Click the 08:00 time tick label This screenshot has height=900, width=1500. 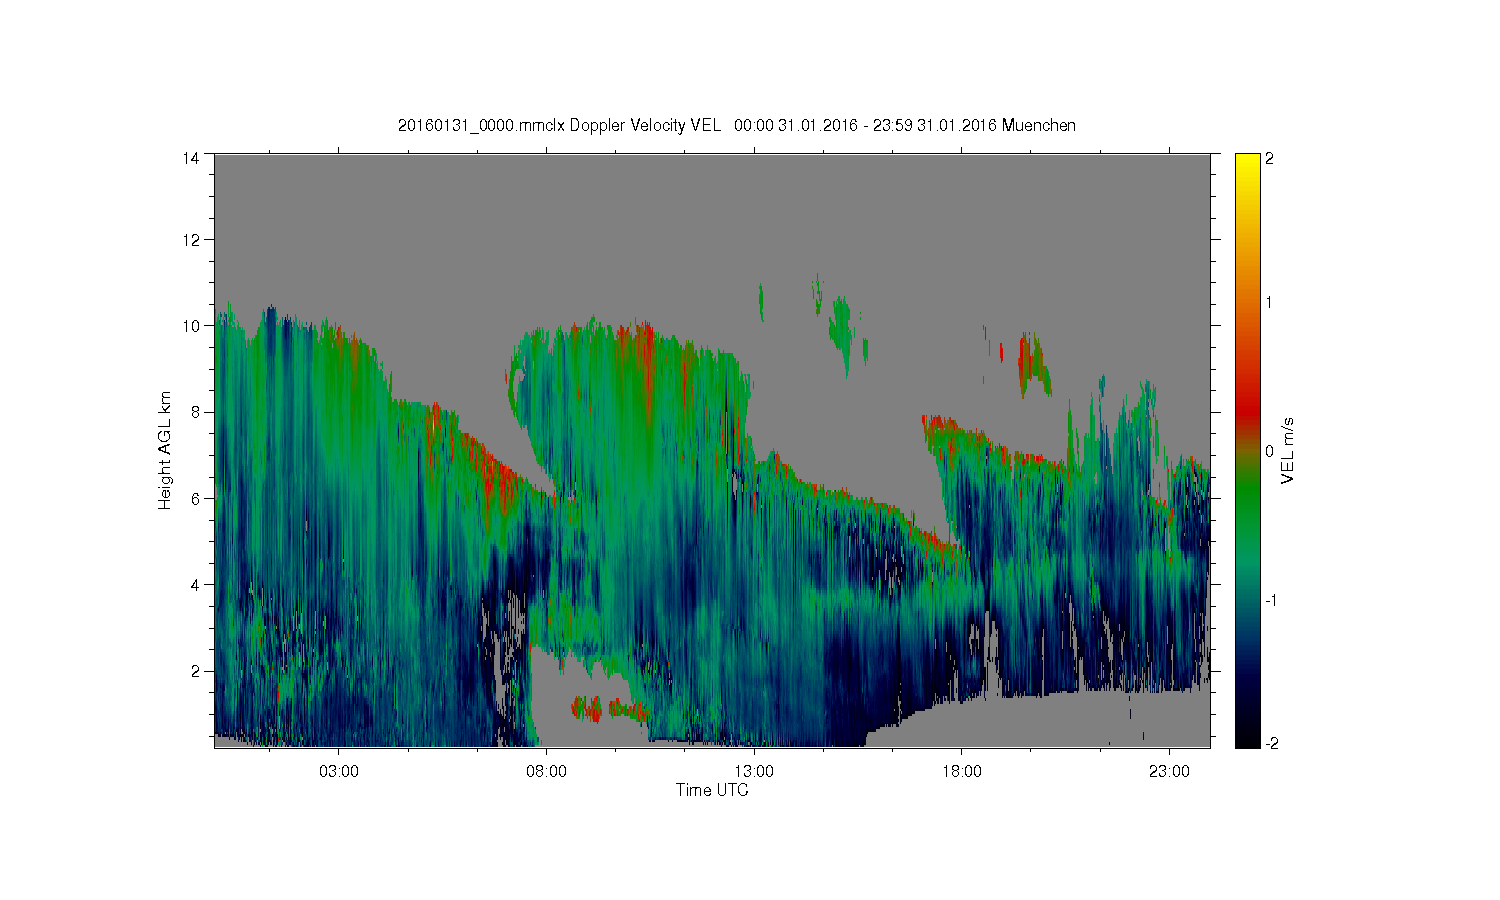(547, 772)
